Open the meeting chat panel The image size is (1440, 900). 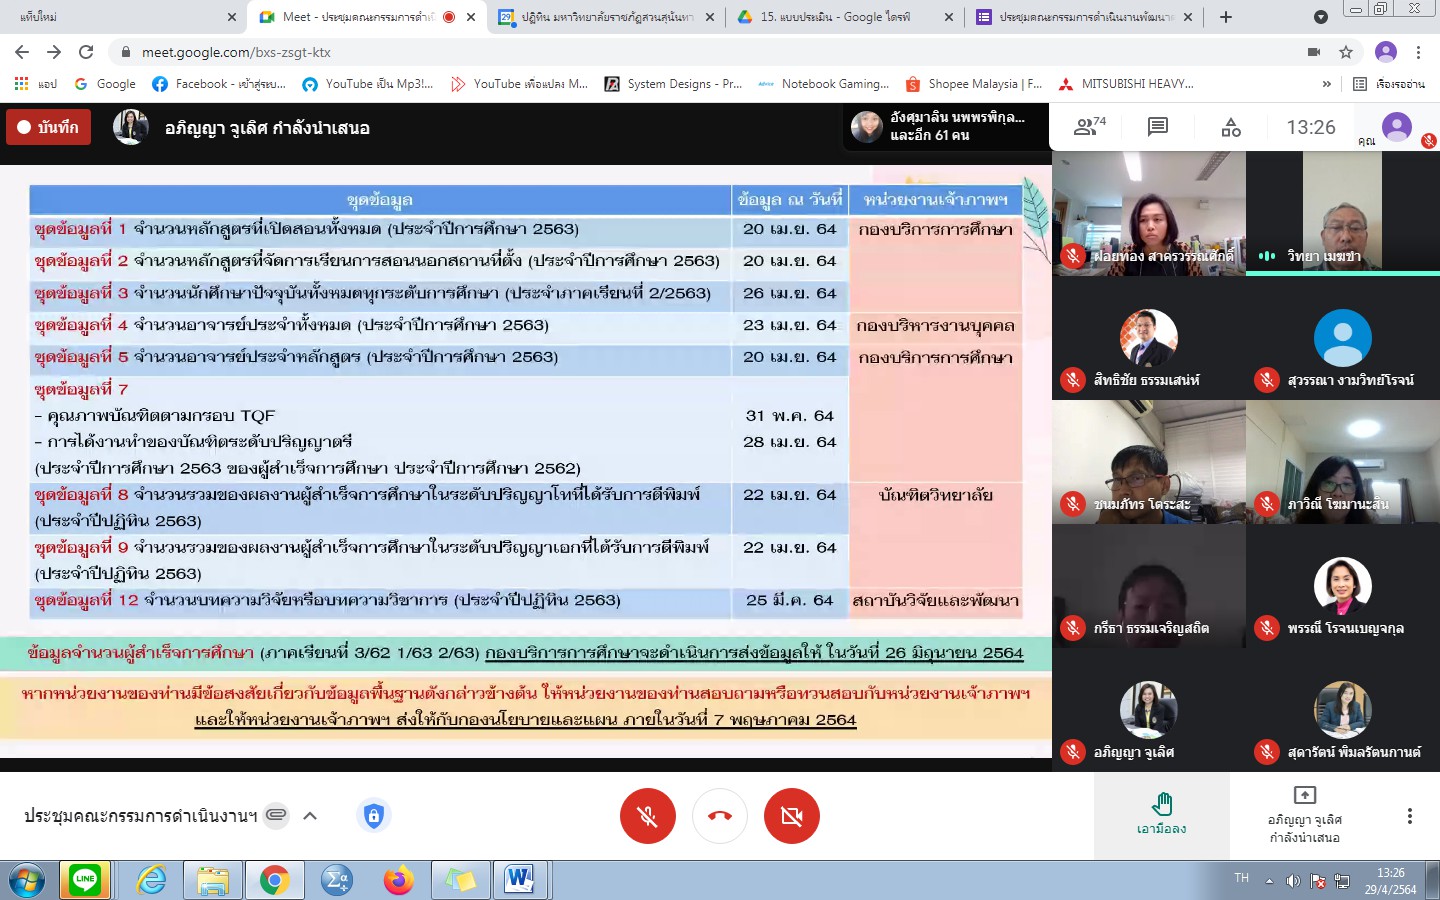pos(1157,127)
